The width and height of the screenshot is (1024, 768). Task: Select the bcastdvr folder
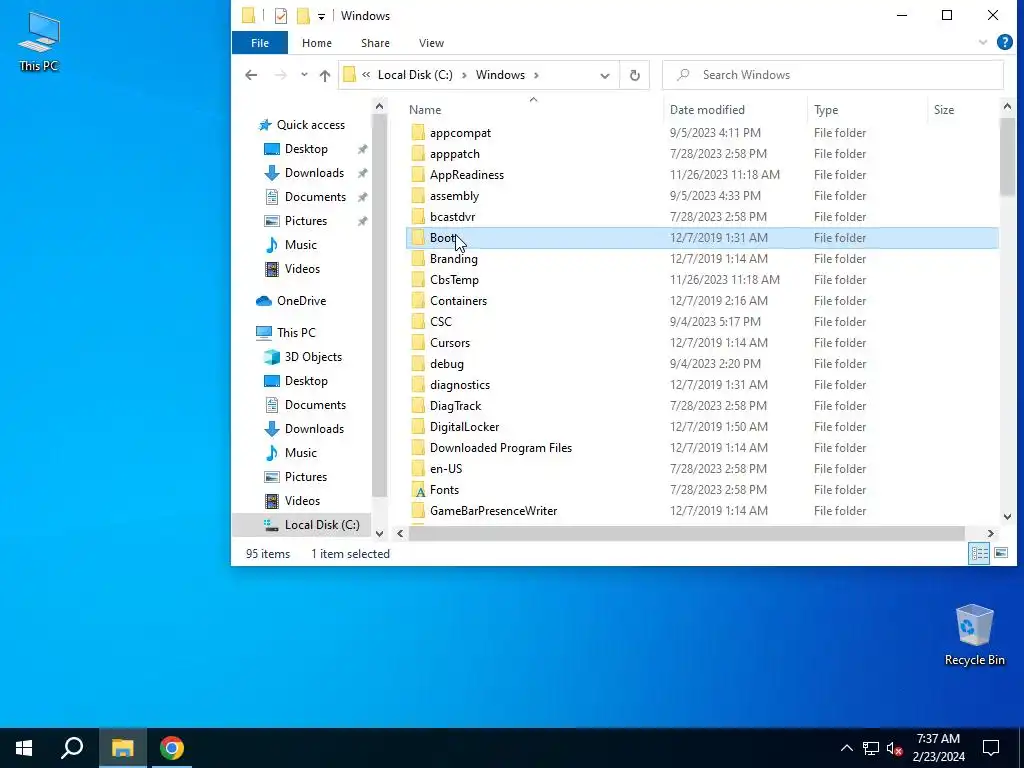pos(452,217)
